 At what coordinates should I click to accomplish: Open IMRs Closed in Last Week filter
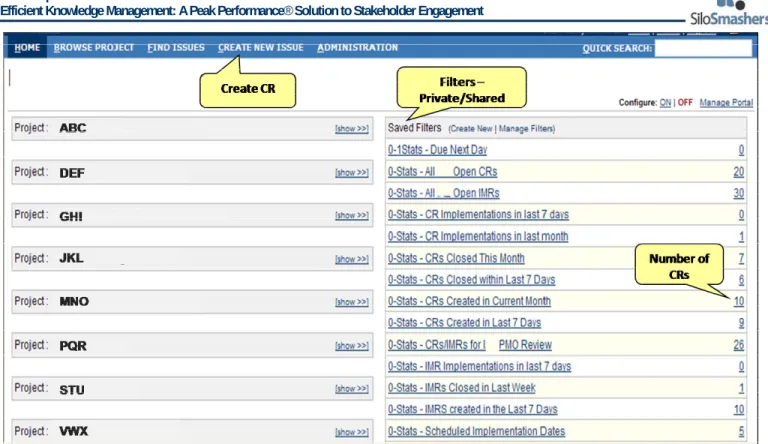(x=461, y=388)
